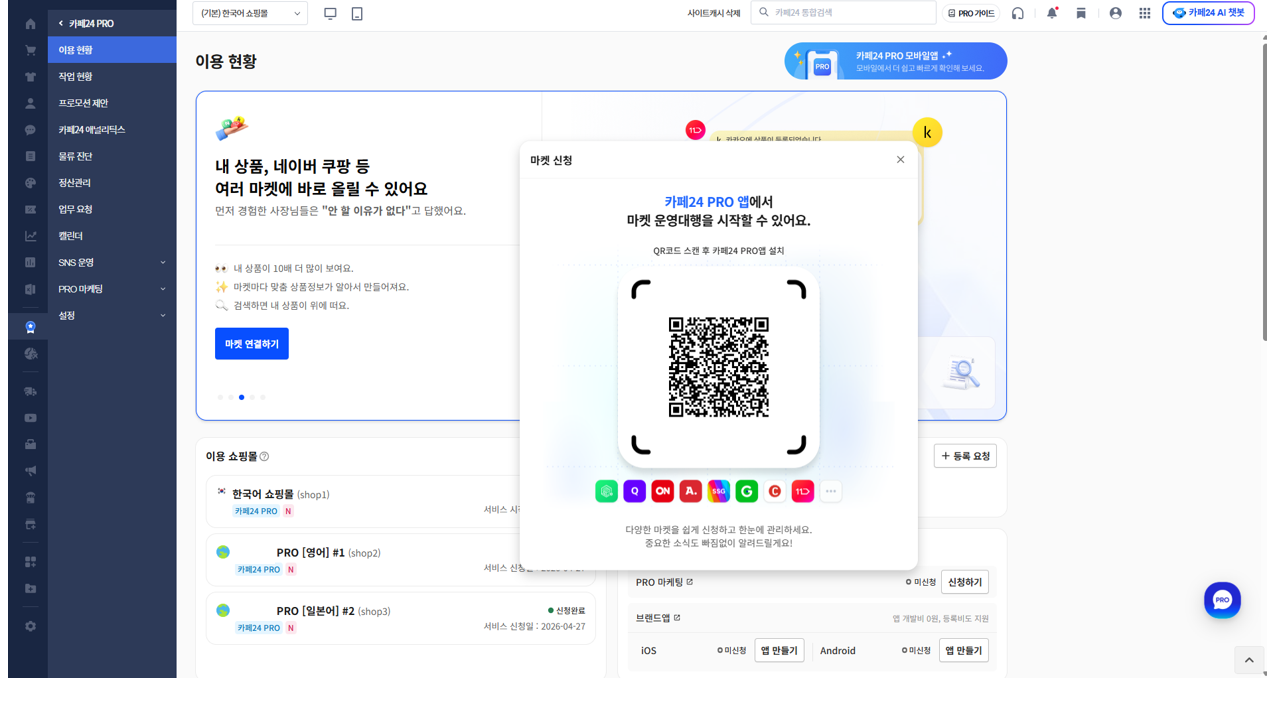
Task: Open headset customer support icon
Action: 1018,13
